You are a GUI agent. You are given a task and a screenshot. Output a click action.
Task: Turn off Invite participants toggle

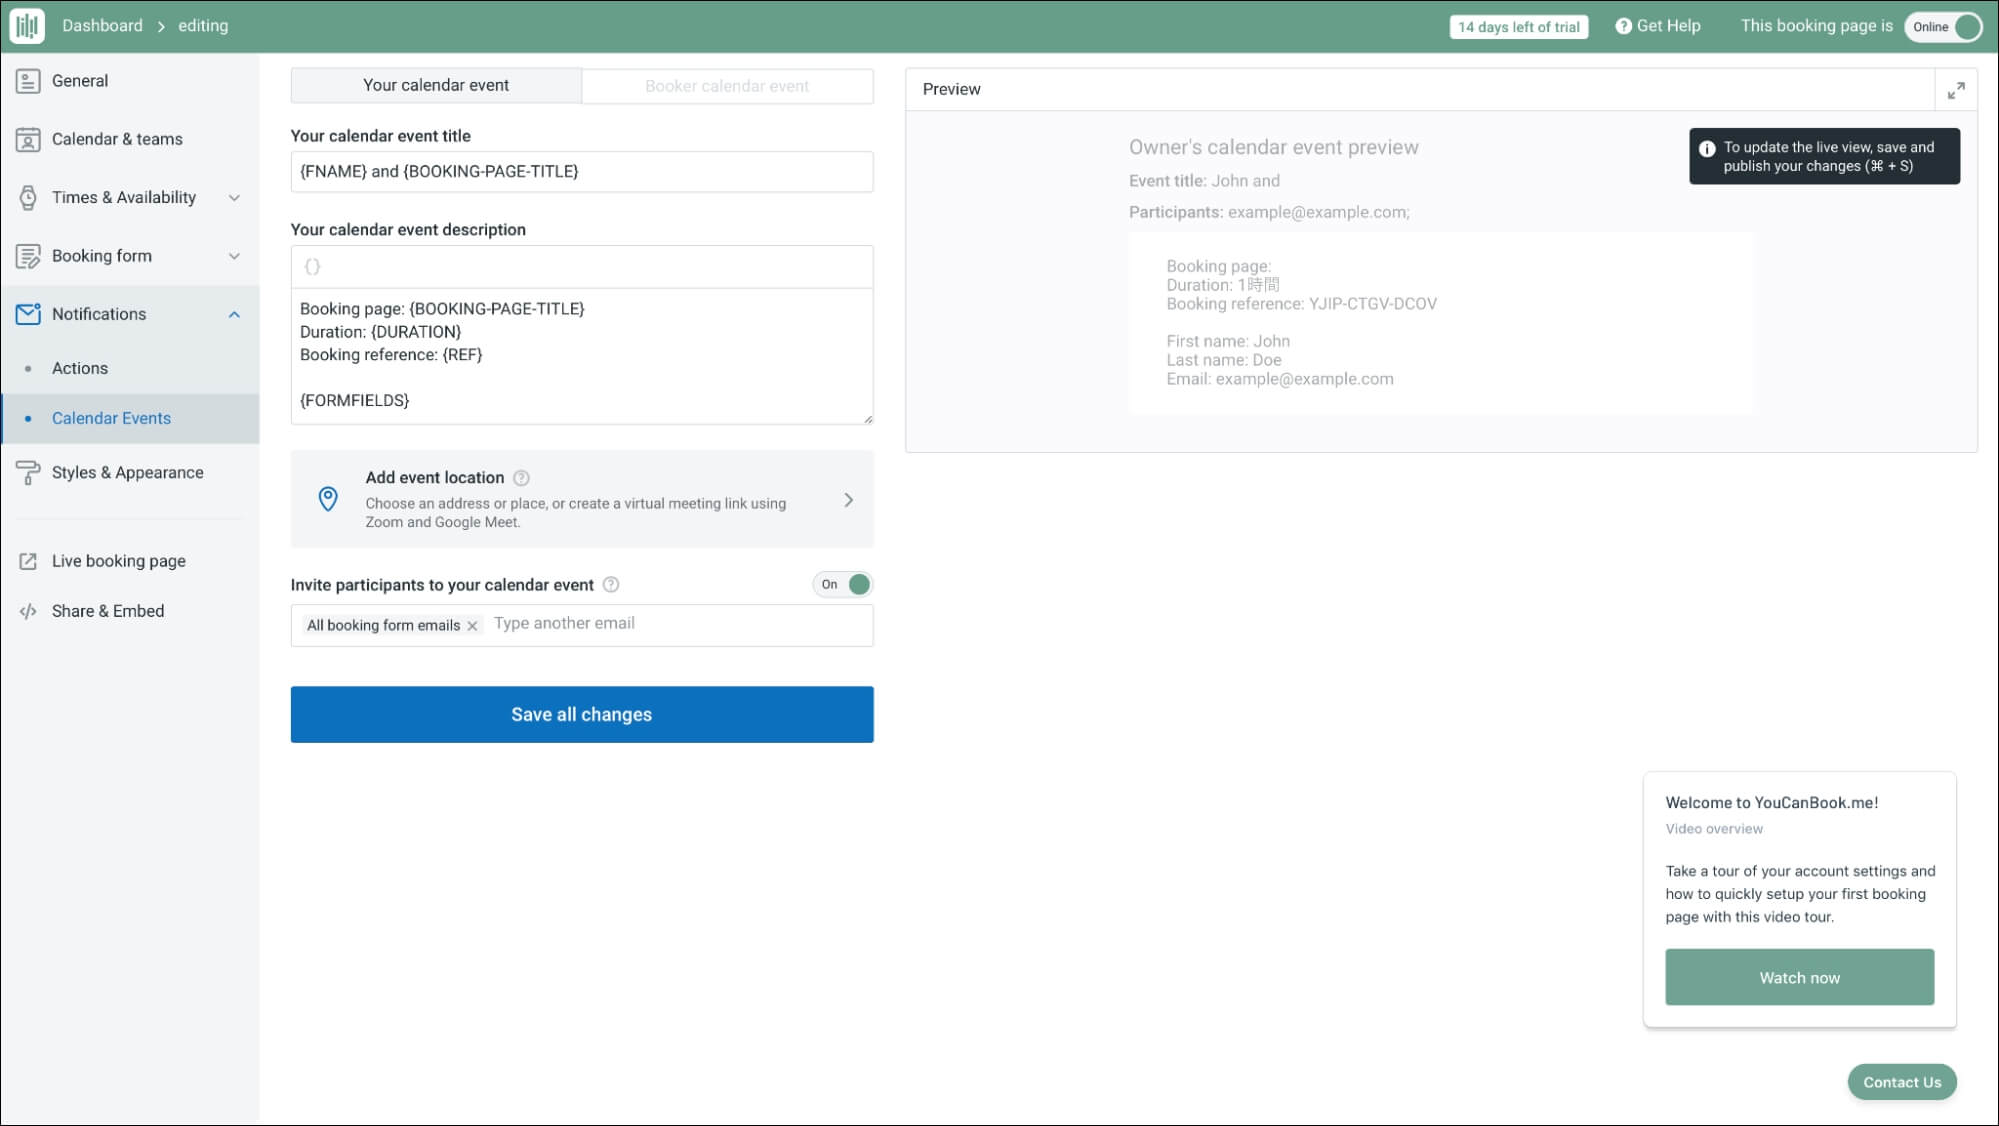tap(844, 585)
